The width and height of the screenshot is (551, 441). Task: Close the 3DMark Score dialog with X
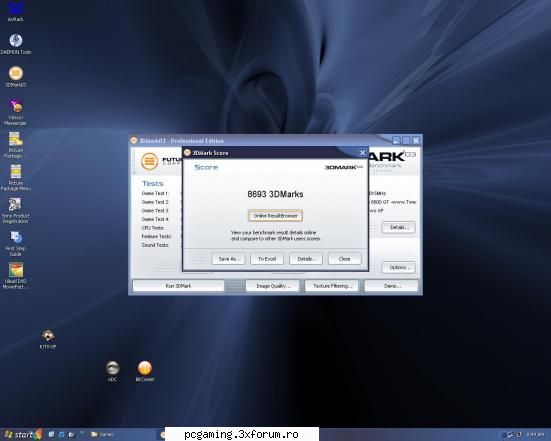362,153
